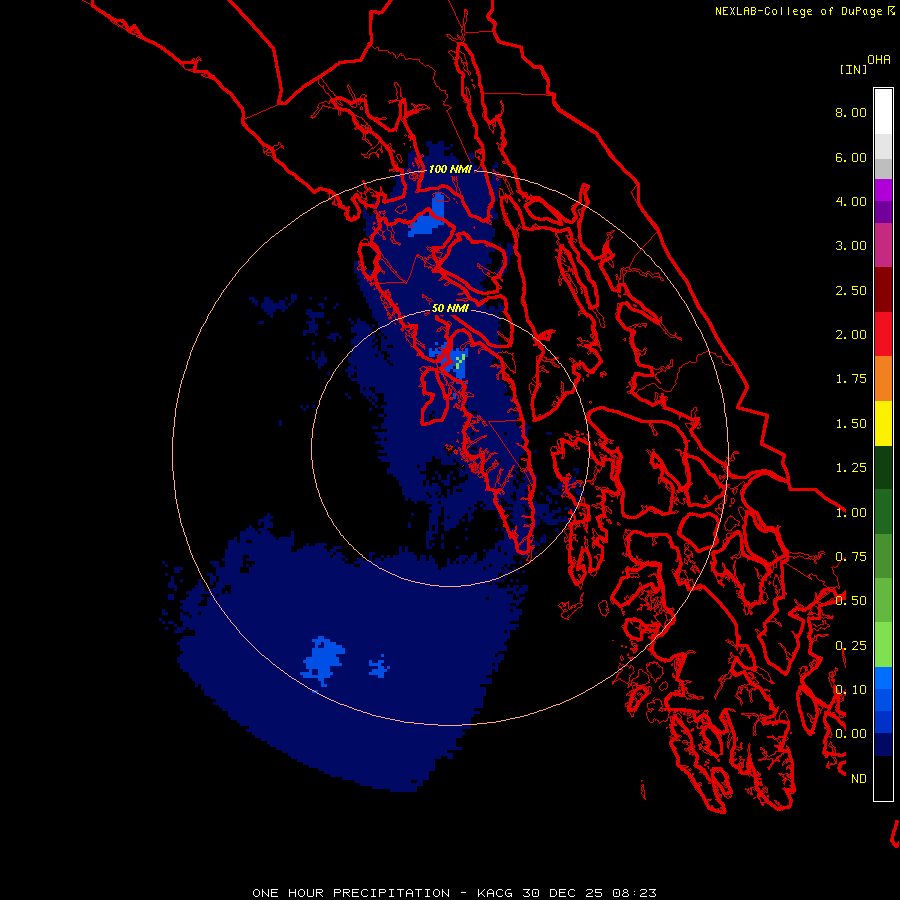Click the NEXLAB-College of DuPage credit text
The image size is (900, 900).
(798, 11)
